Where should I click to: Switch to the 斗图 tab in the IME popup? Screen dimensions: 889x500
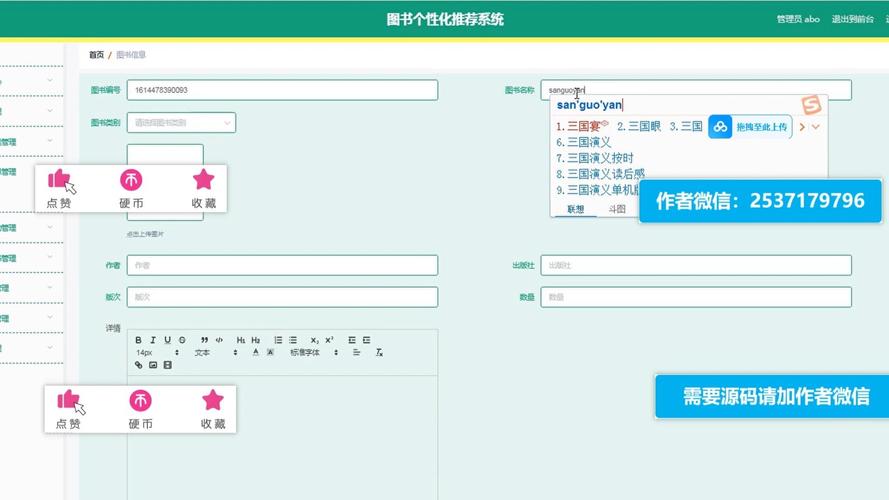coord(617,209)
